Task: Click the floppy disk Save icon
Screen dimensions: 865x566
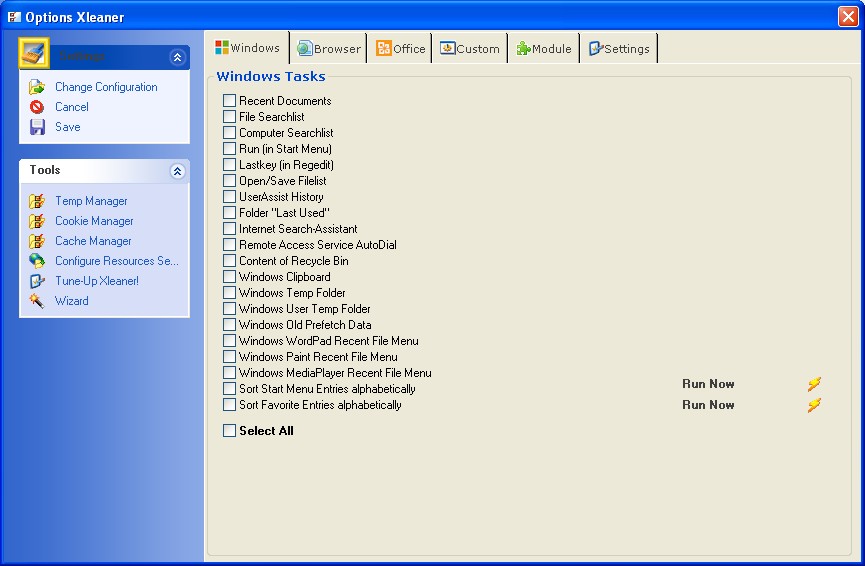Action: 37,127
